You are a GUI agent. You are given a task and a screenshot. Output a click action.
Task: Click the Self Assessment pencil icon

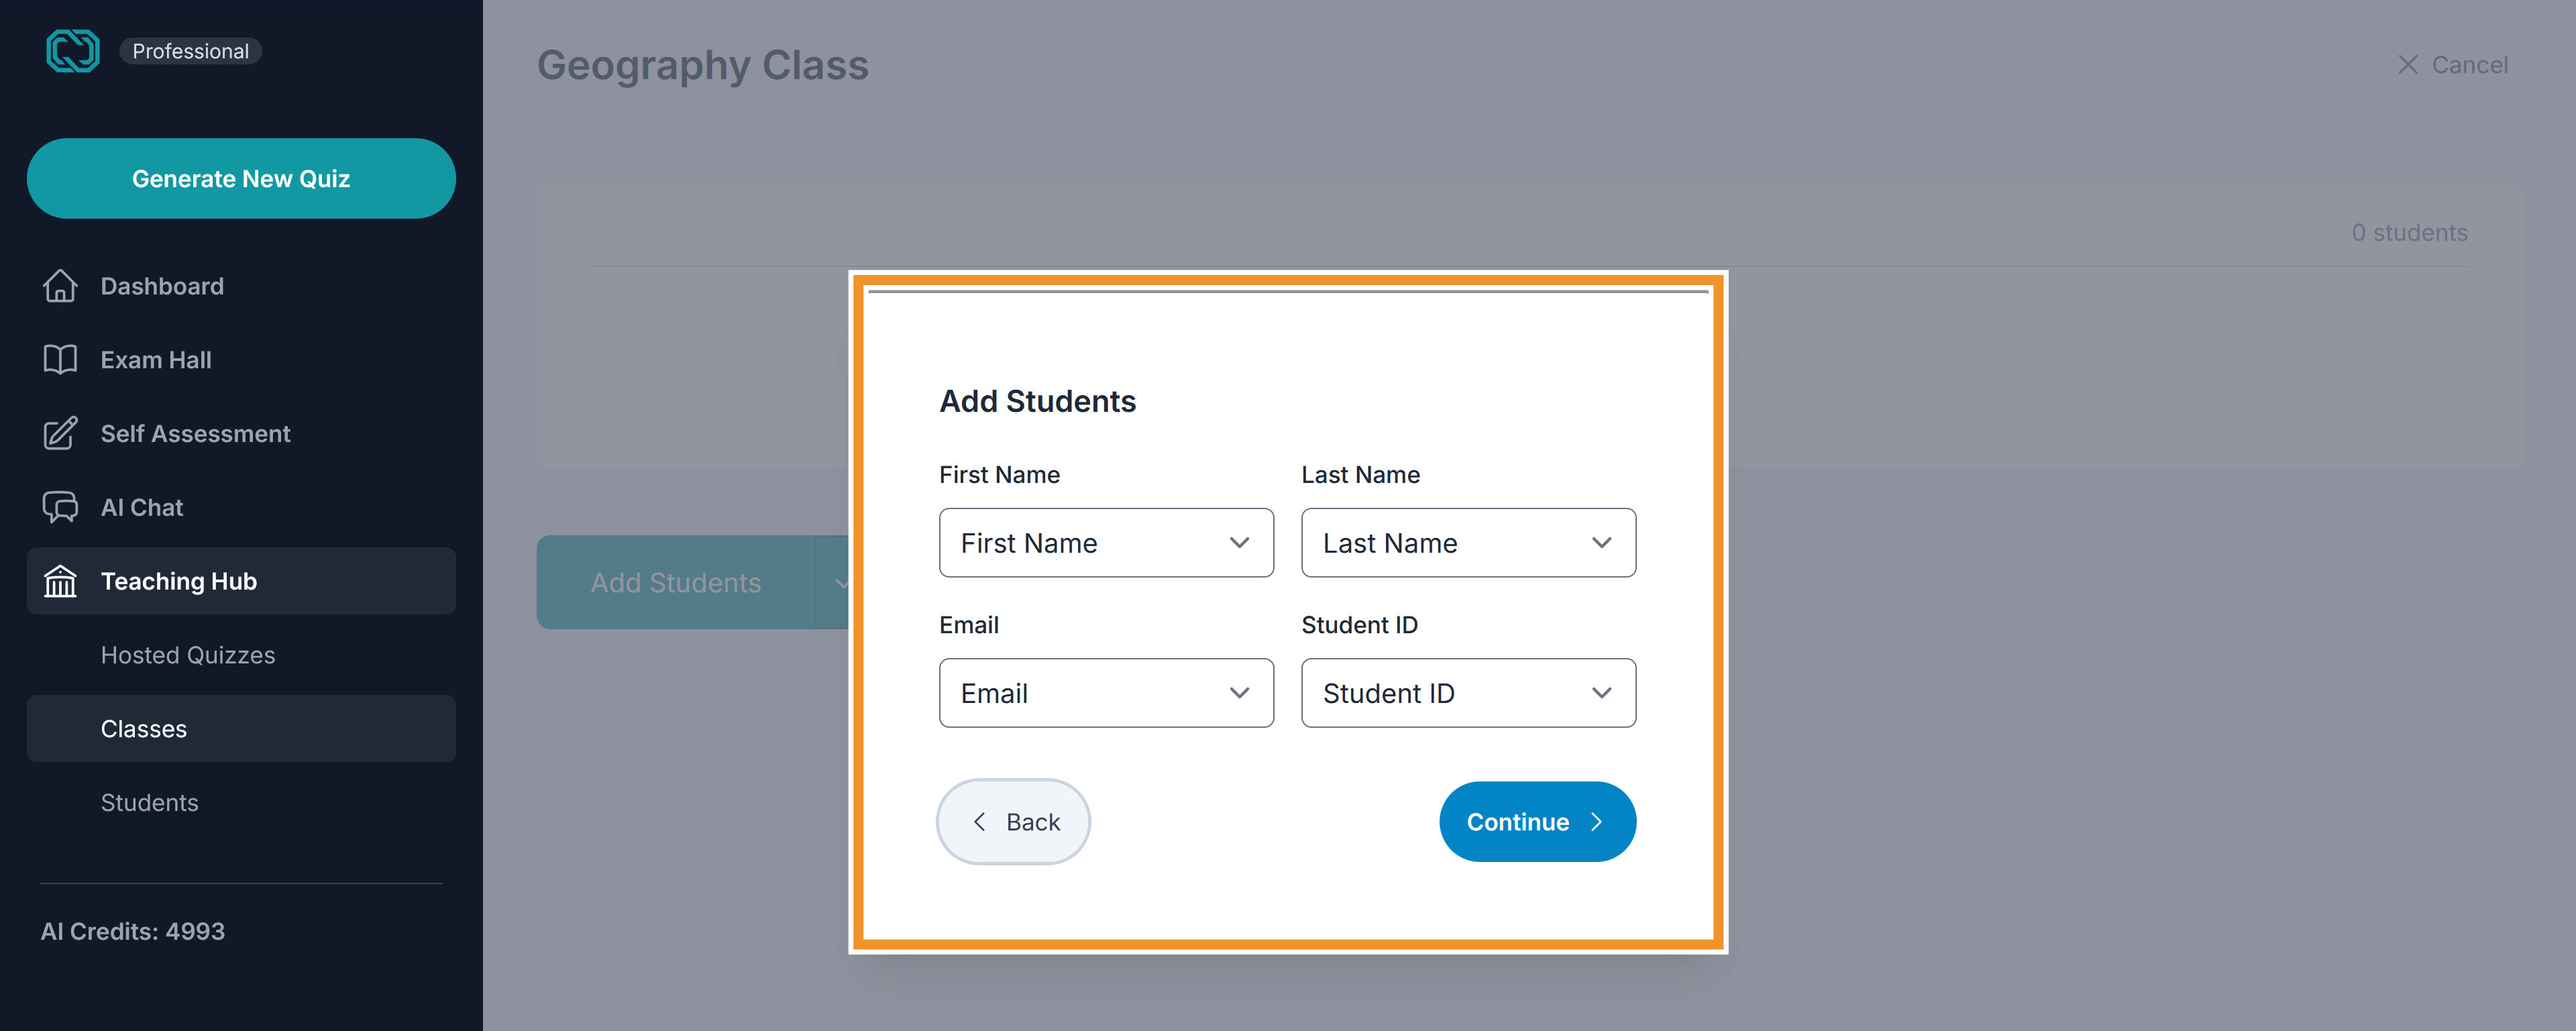coord(60,433)
